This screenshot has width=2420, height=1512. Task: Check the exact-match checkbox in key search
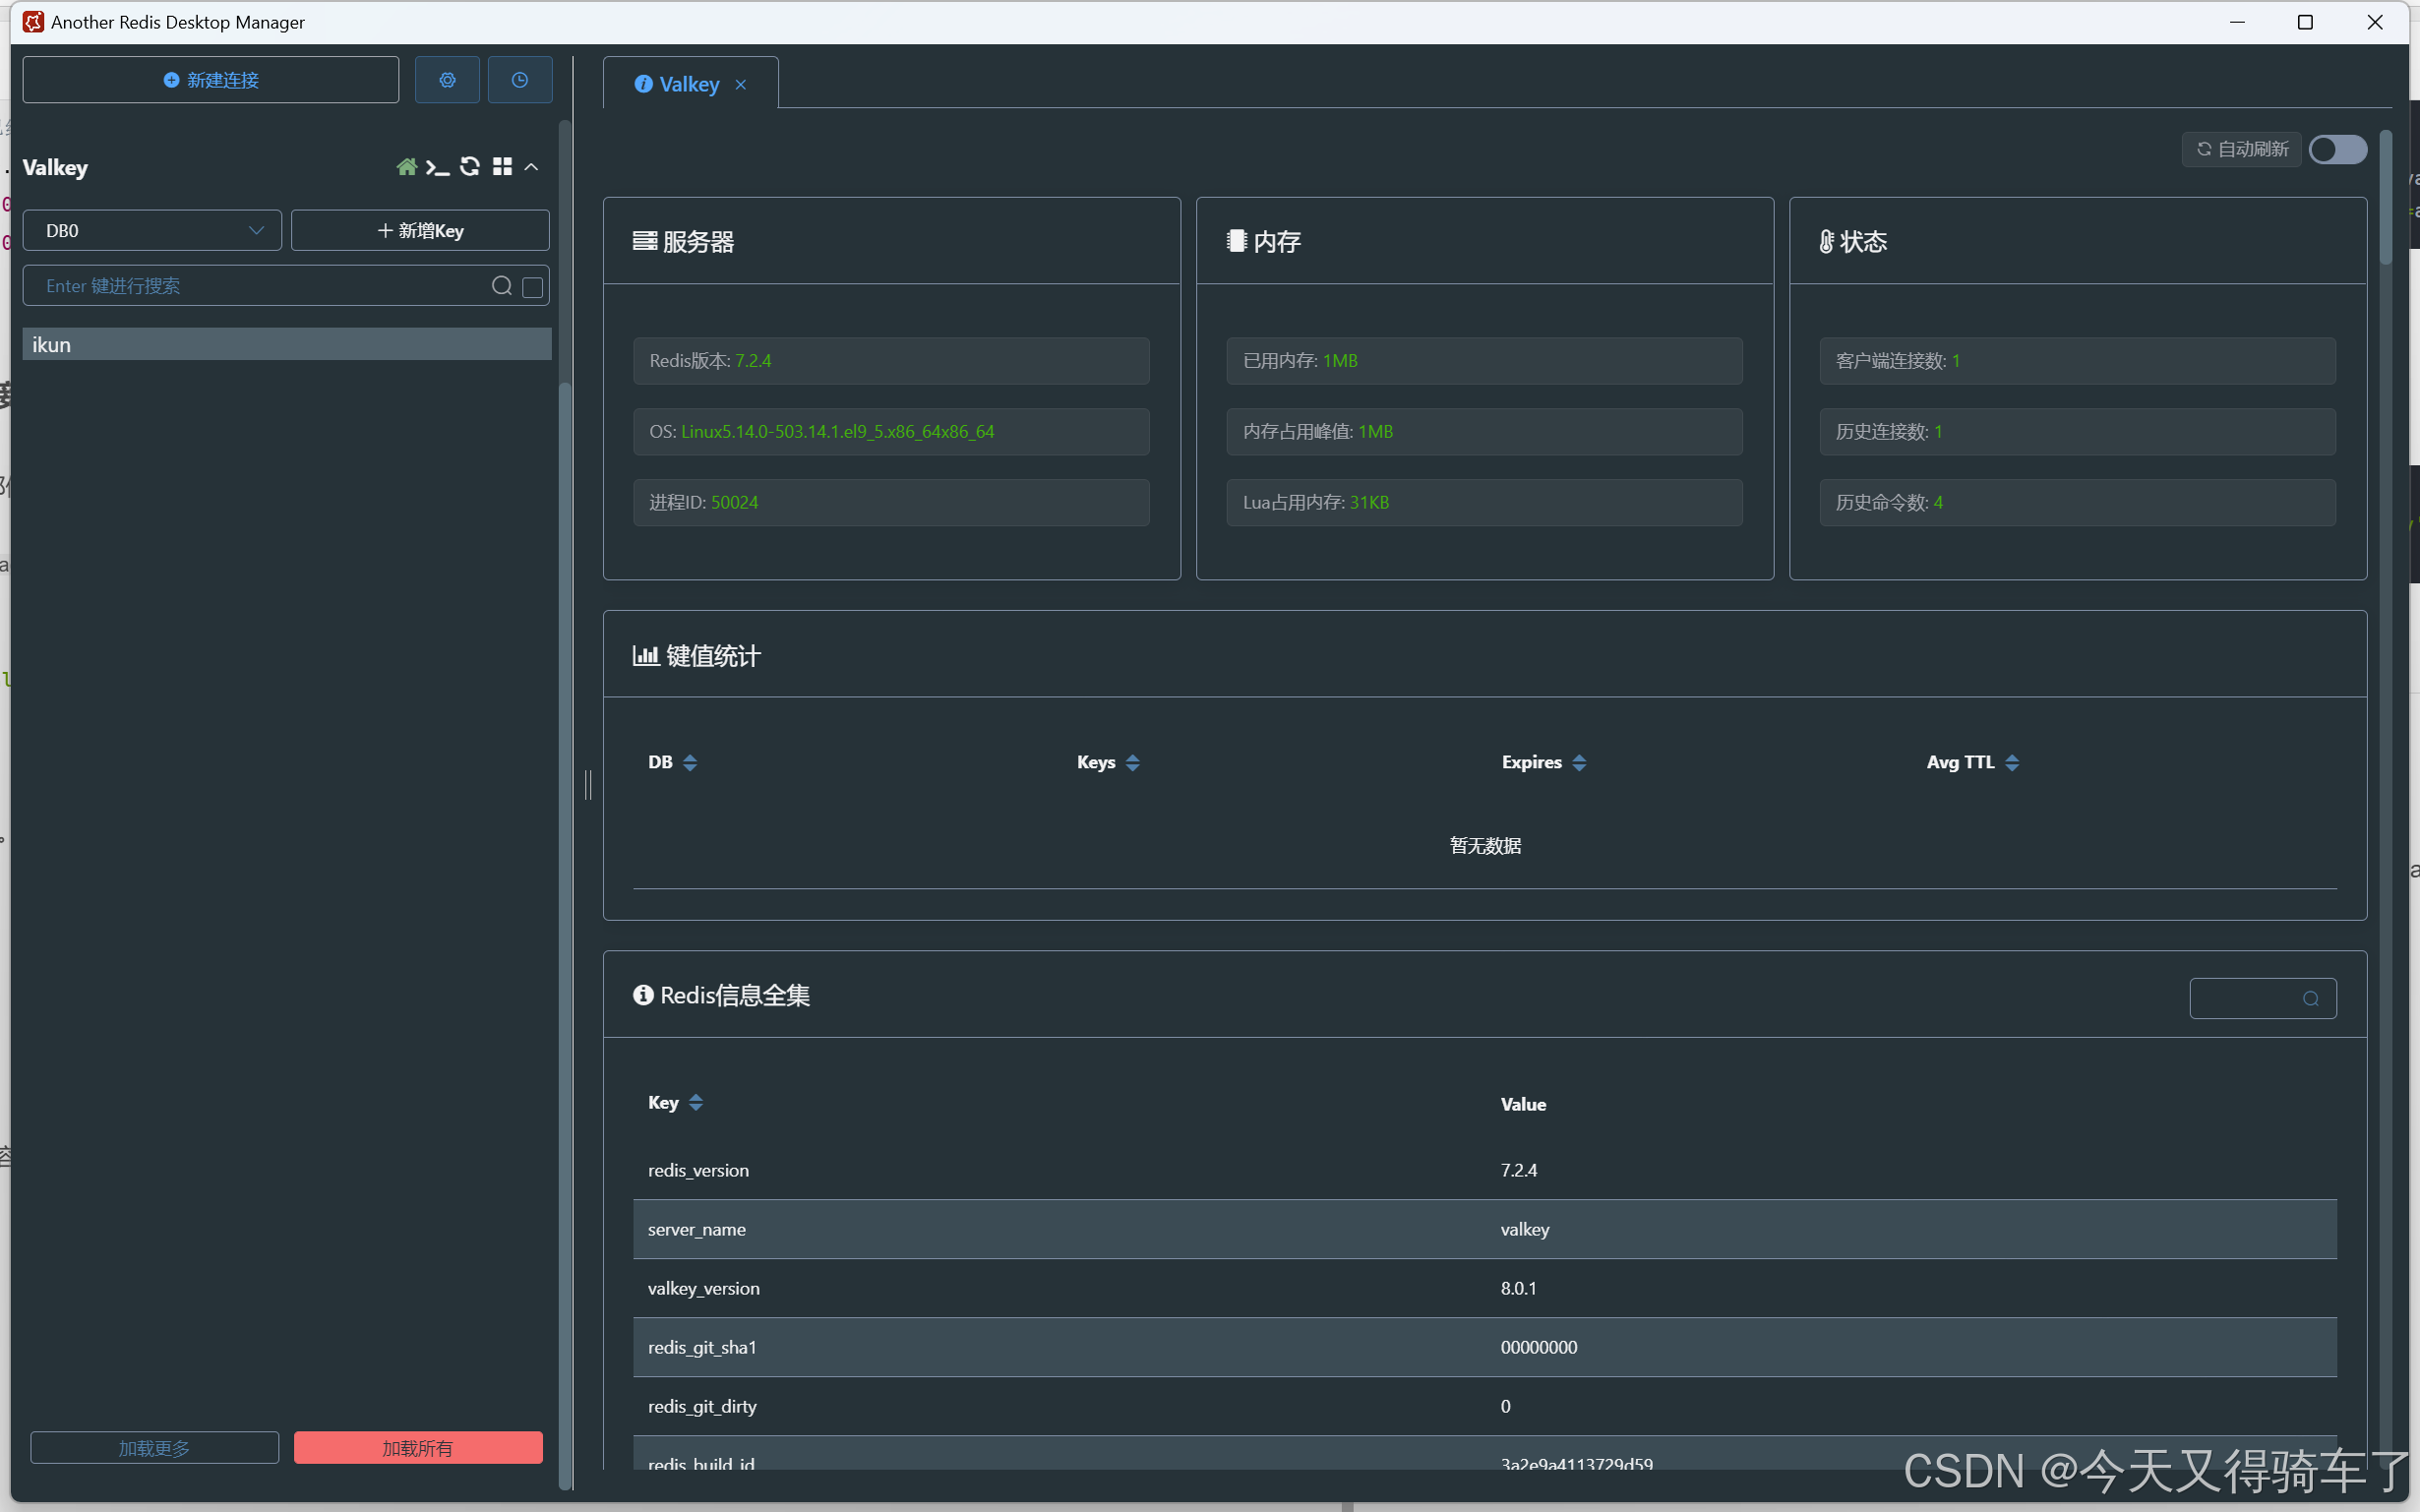click(533, 287)
